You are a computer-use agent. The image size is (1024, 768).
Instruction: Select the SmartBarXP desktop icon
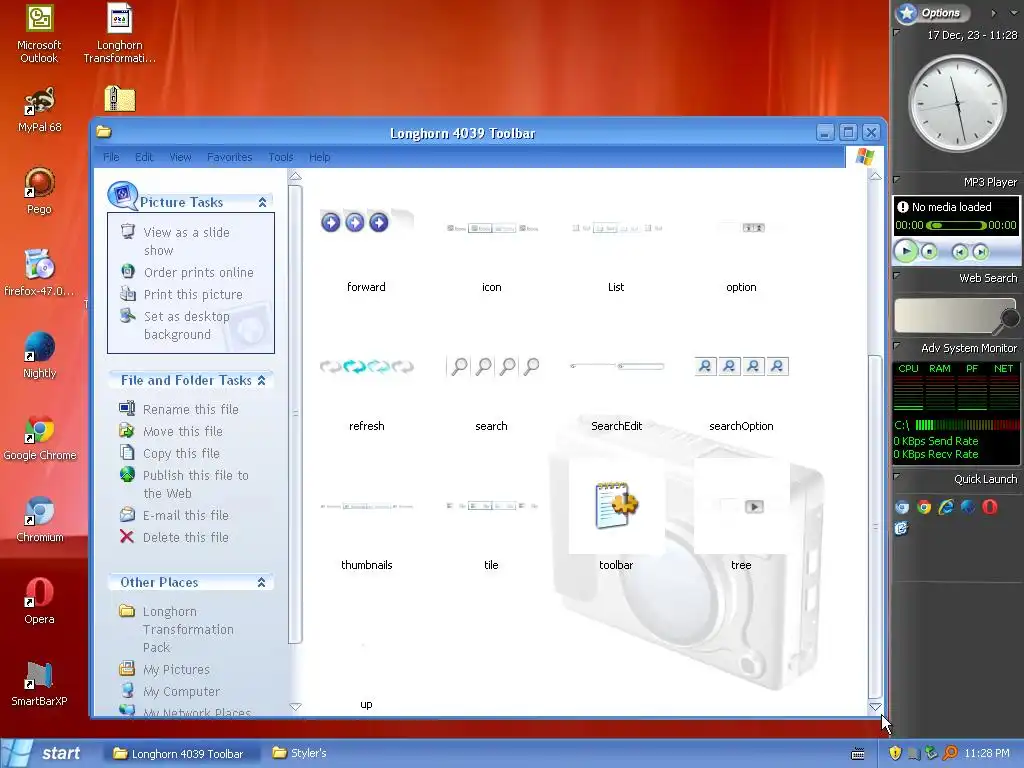tap(39, 684)
